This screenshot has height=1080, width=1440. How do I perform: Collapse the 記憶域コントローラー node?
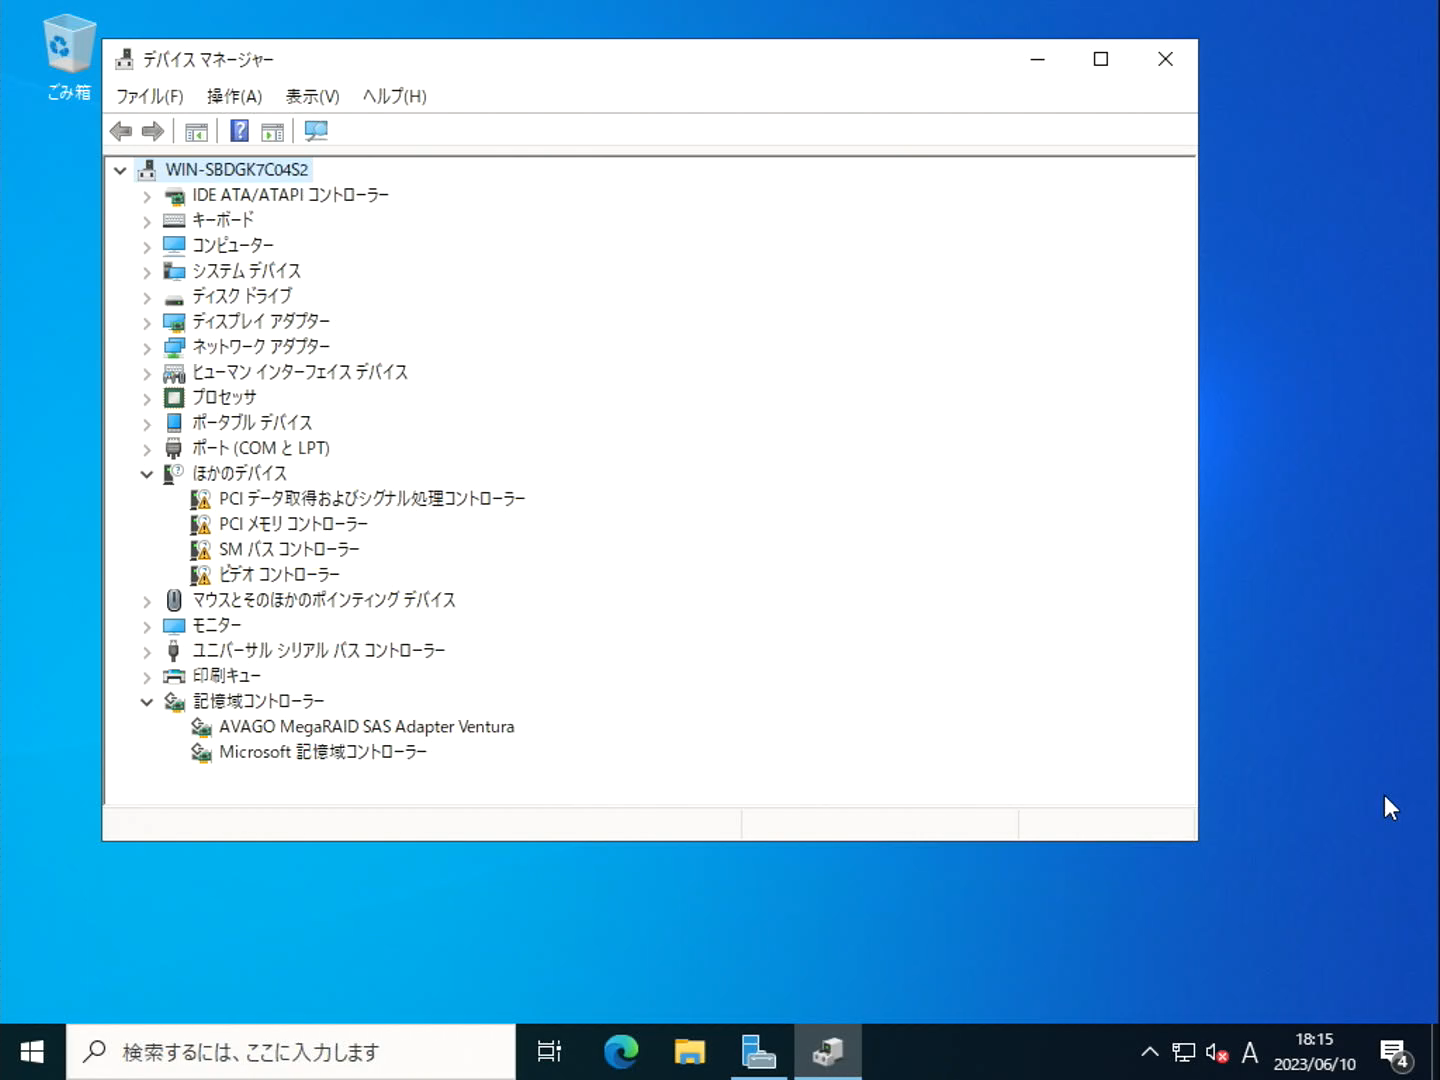point(147,702)
